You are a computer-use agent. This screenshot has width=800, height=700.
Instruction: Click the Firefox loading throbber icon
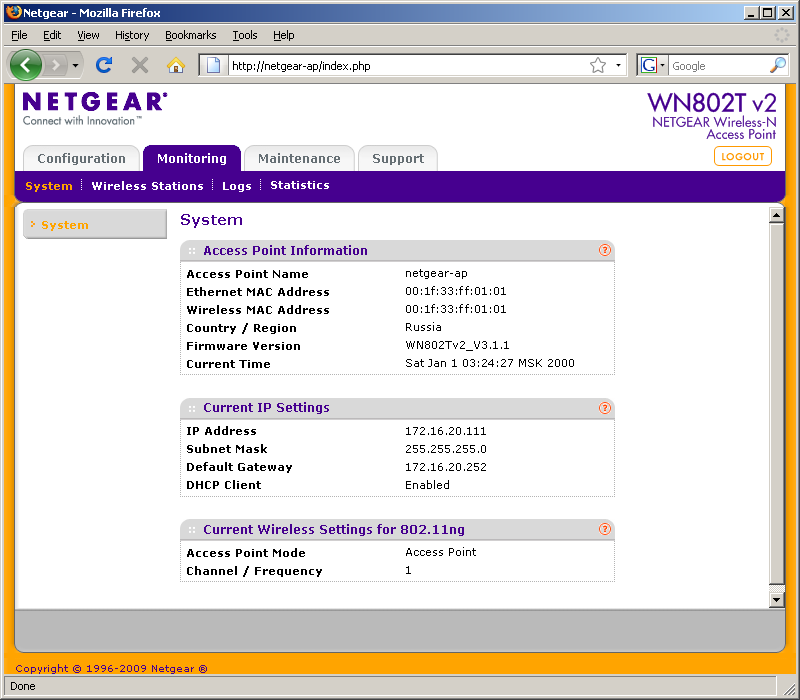782,35
